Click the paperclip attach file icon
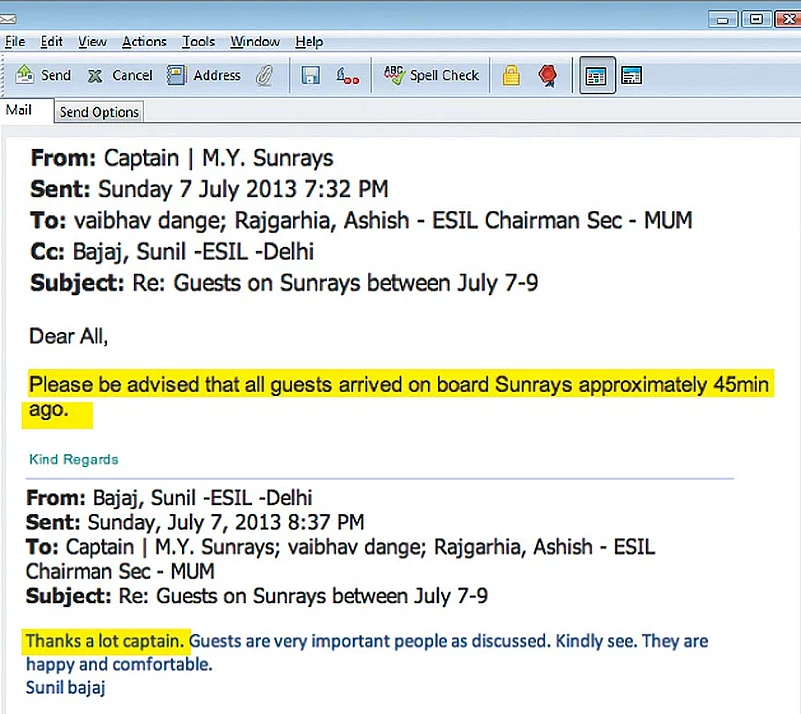This screenshot has height=714, width=801. (265, 76)
